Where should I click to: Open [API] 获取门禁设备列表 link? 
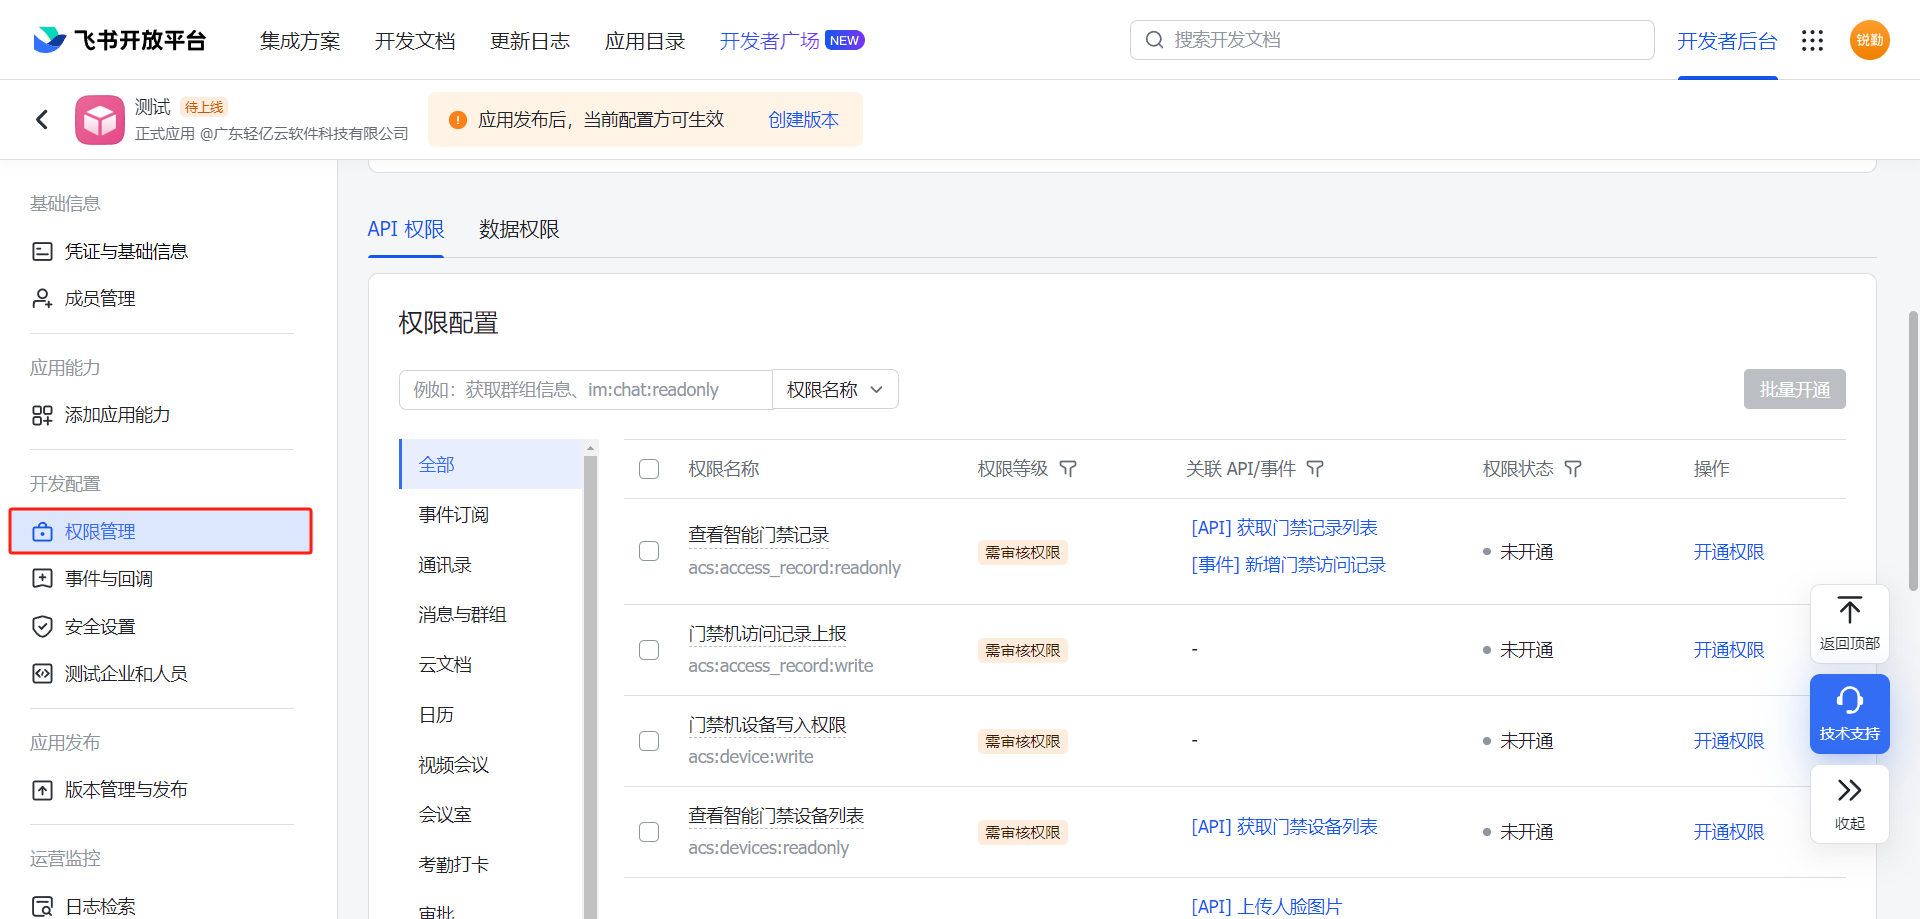tap(1284, 827)
